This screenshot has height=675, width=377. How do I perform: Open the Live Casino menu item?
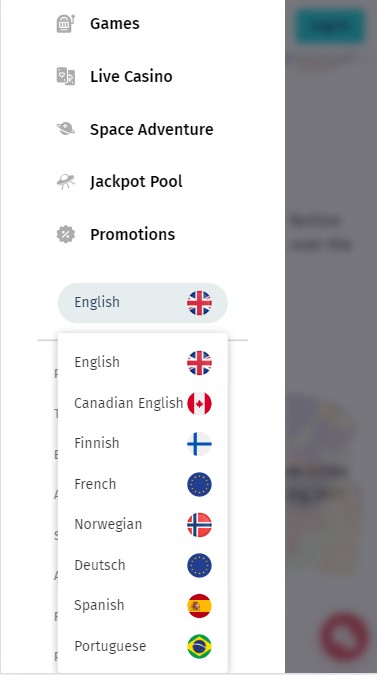(131, 76)
